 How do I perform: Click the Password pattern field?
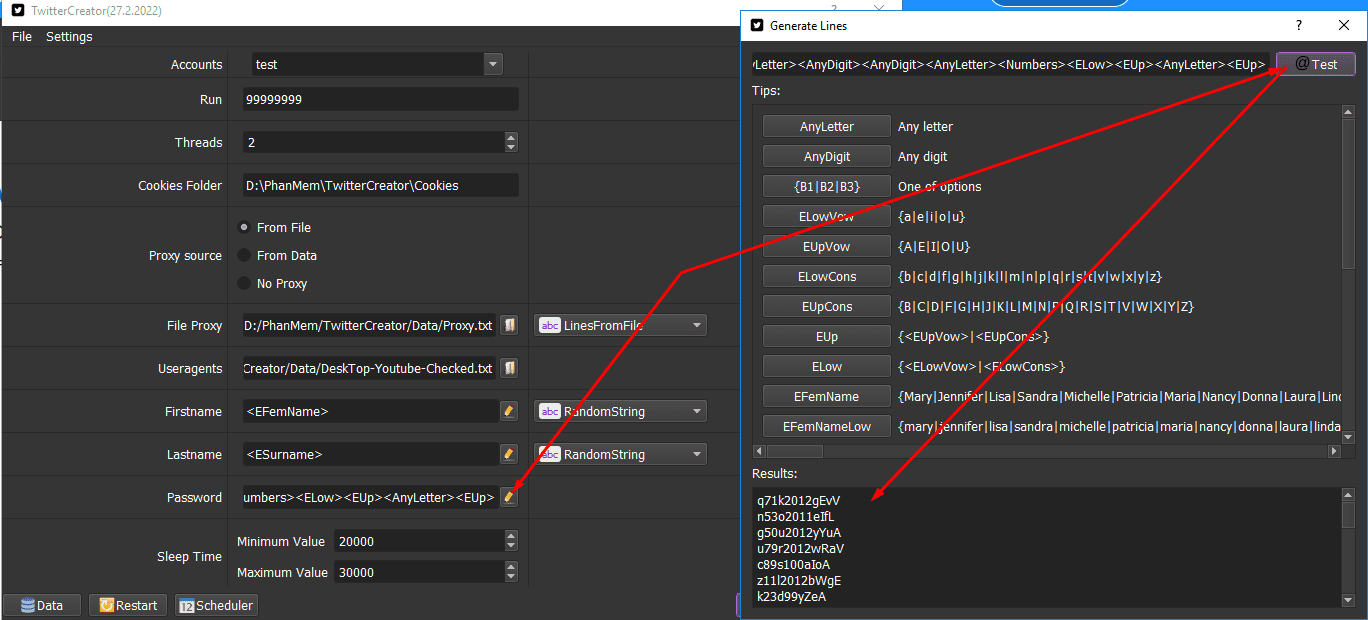tap(370, 497)
